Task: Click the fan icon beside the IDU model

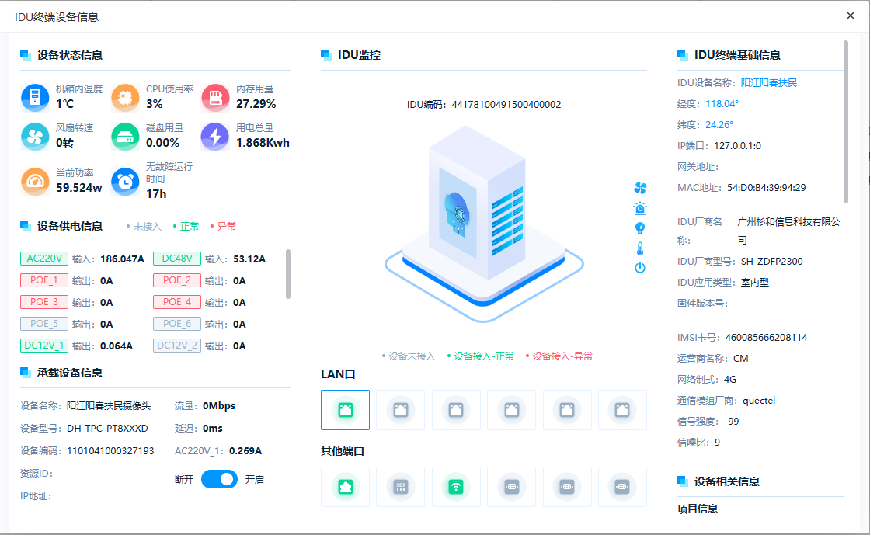Action: (x=640, y=188)
